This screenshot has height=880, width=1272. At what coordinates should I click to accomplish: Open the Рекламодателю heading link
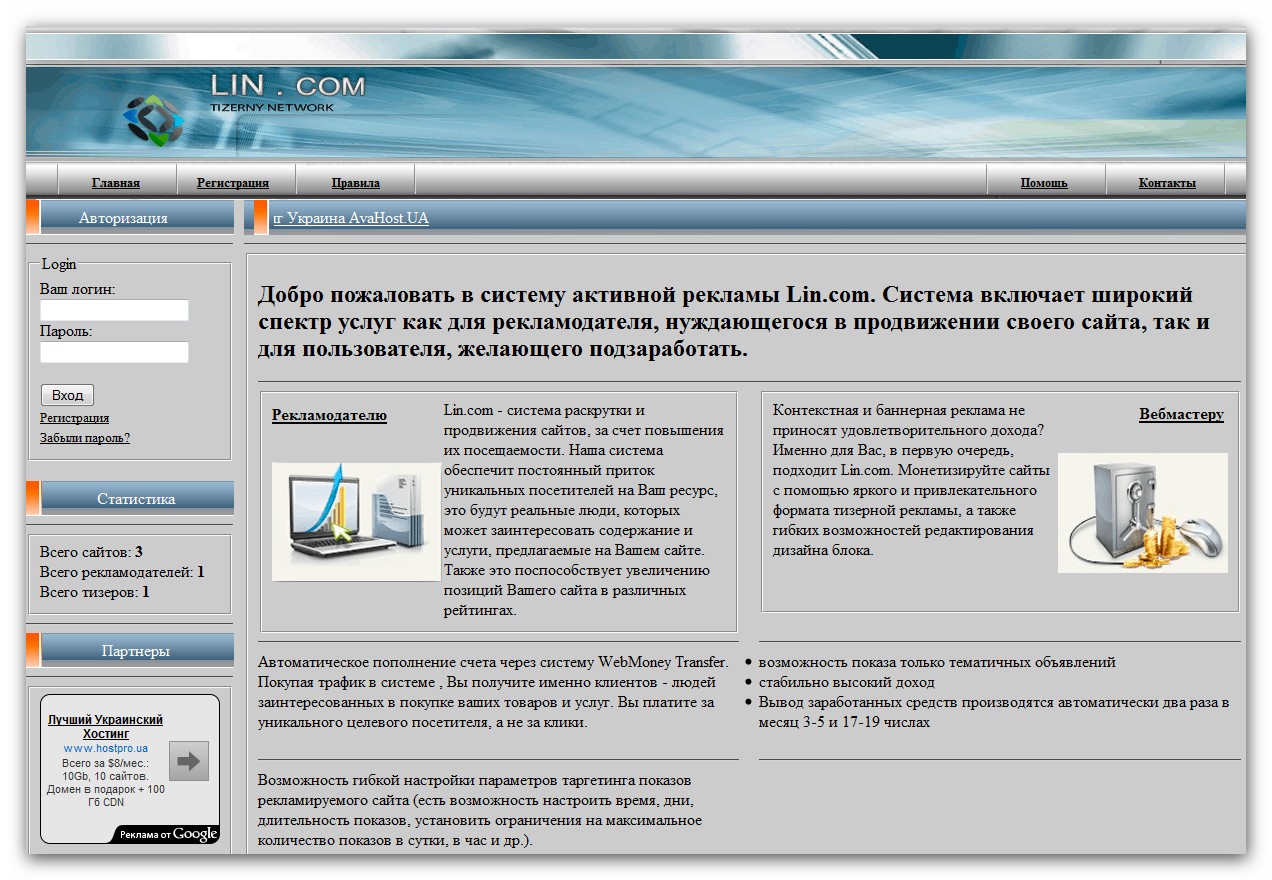(329, 415)
